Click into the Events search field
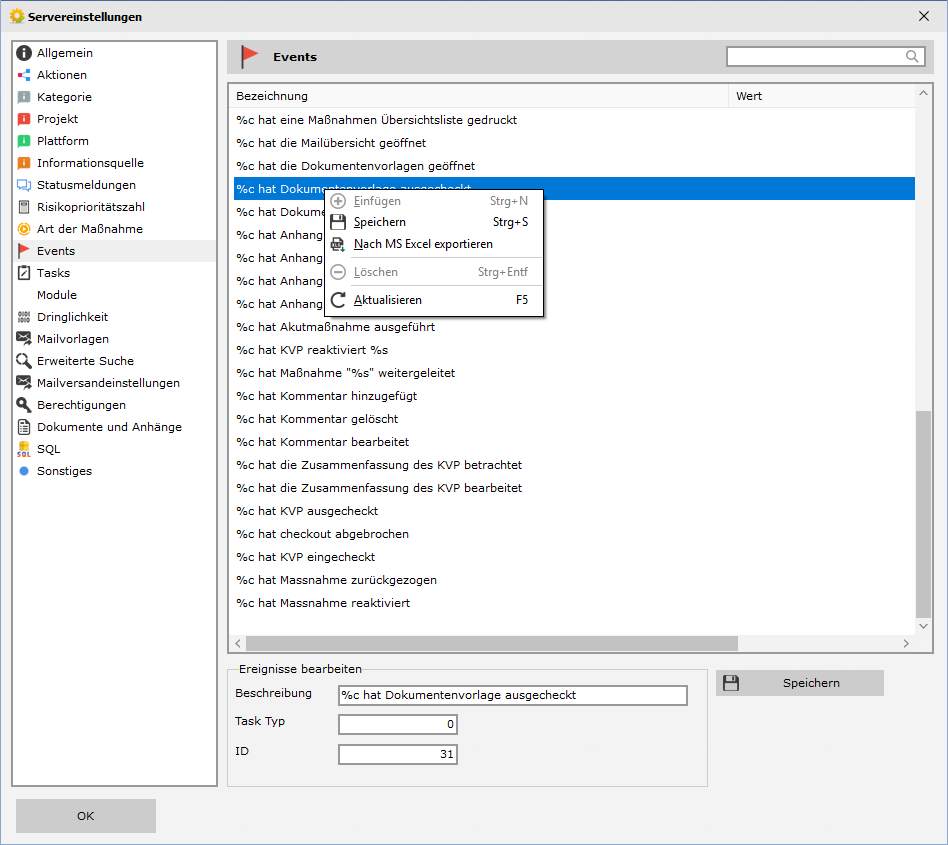This screenshot has height=845, width=948. click(816, 57)
